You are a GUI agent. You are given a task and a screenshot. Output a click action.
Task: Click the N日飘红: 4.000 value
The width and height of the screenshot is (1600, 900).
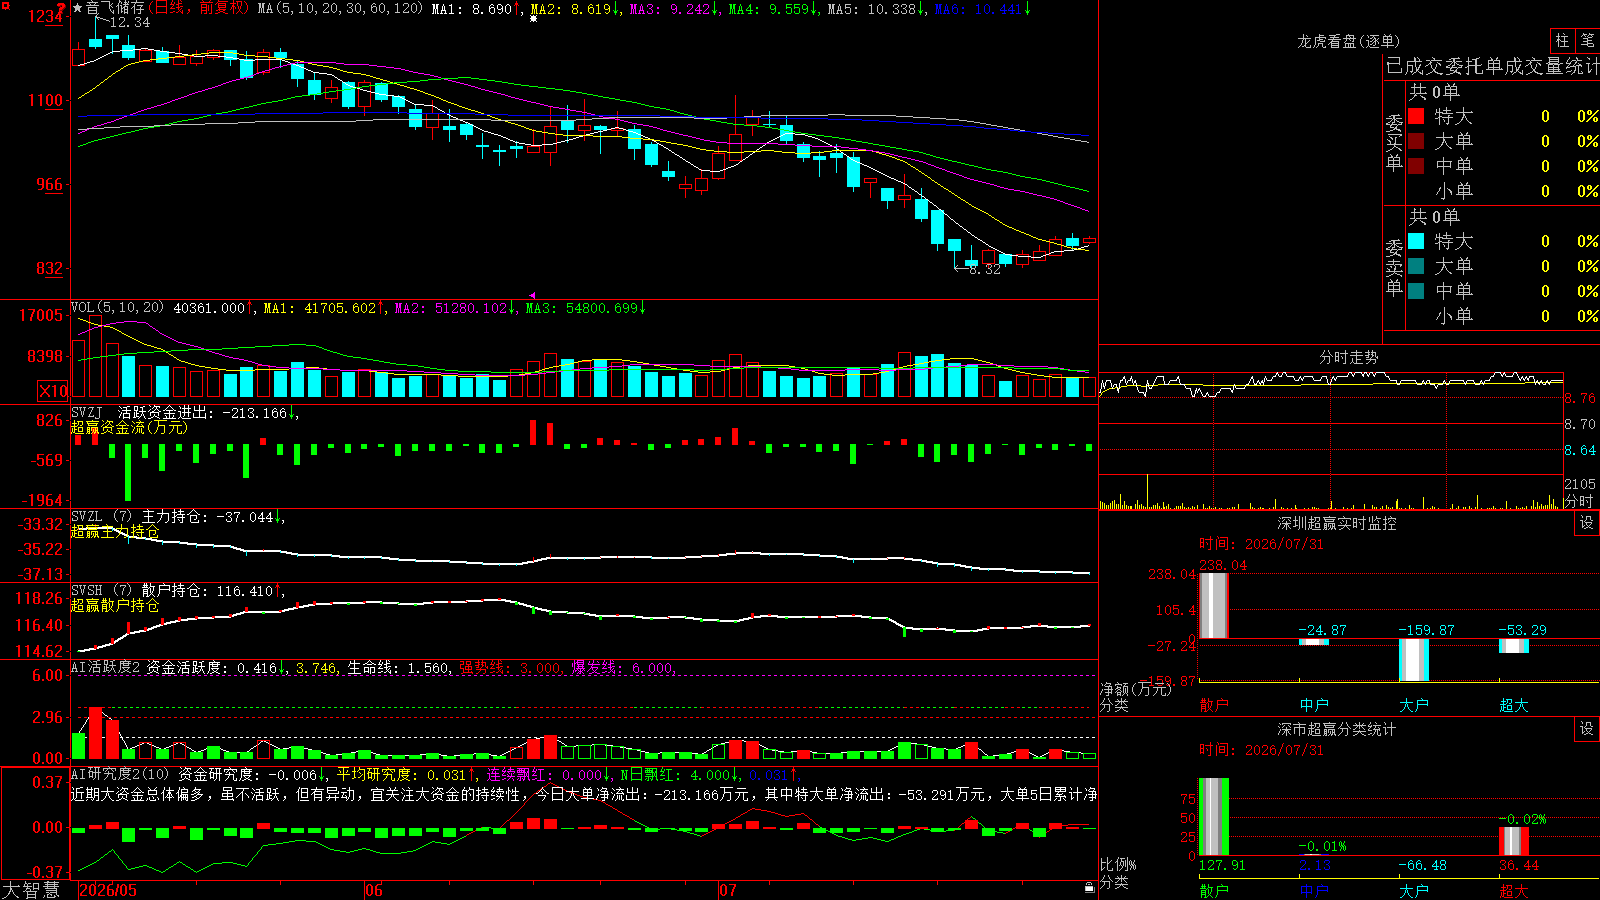pyautogui.click(x=679, y=774)
